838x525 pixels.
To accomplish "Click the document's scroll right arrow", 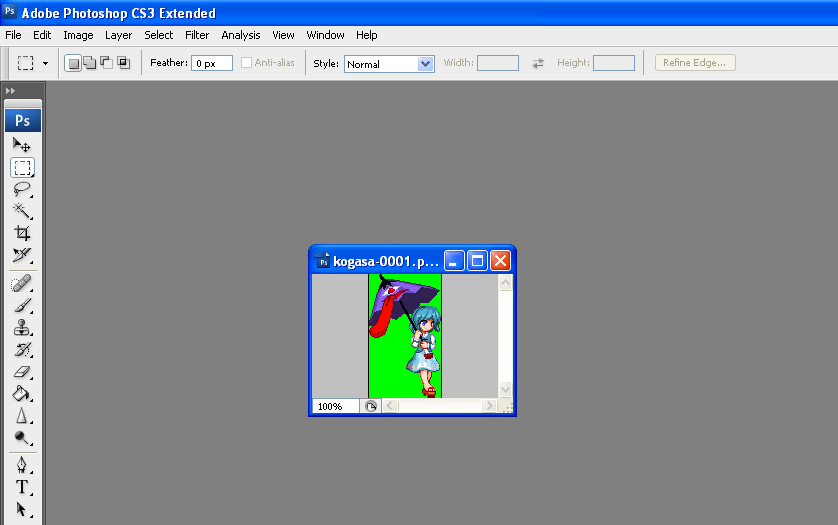I will pyautogui.click(x=488, y=406).
